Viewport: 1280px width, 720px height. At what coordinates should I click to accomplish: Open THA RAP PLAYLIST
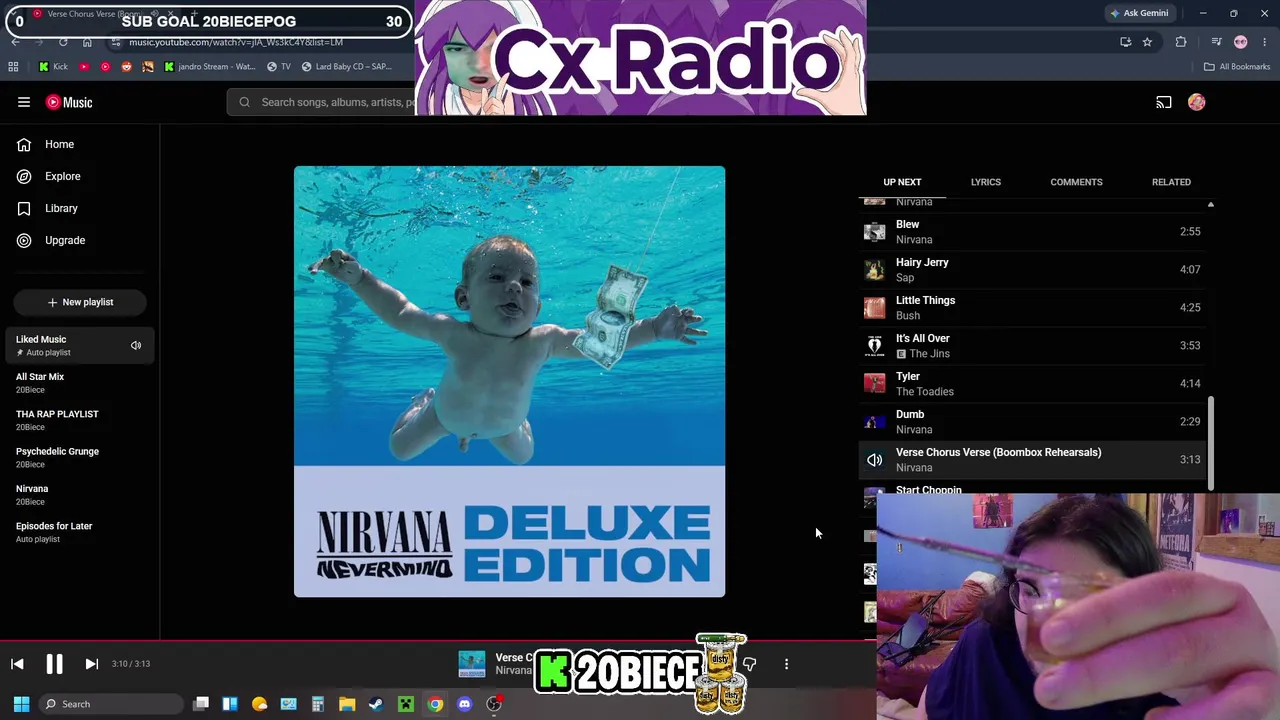click(80, 420)
